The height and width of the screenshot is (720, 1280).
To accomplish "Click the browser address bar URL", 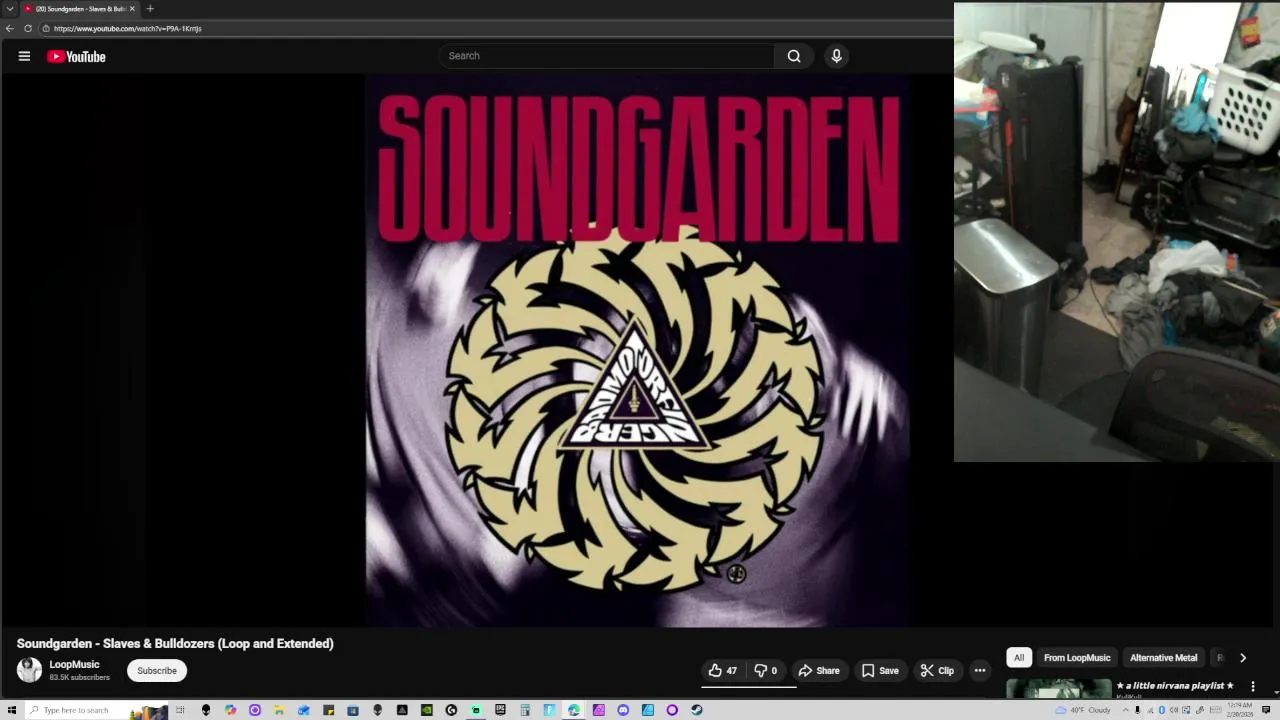I will tap(127, 28).
